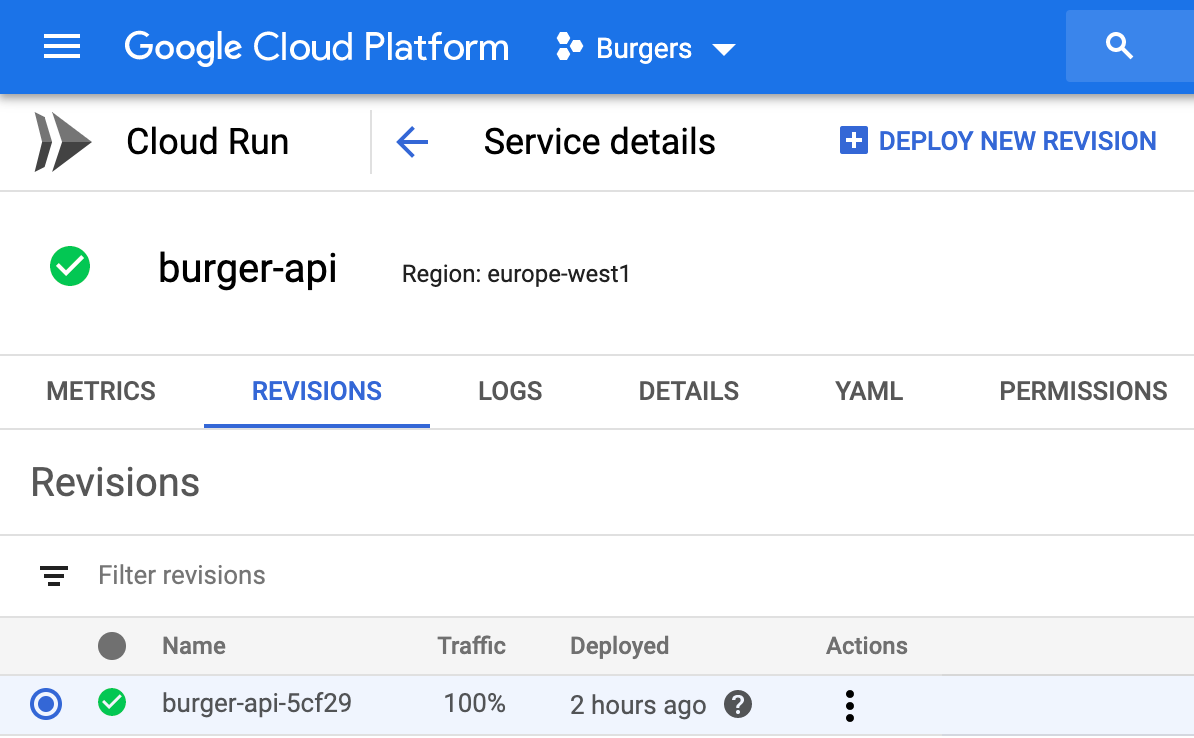The height and width of the screenshot is (738, 1194).
Task: Open the YAML tab
Action: 869,391
